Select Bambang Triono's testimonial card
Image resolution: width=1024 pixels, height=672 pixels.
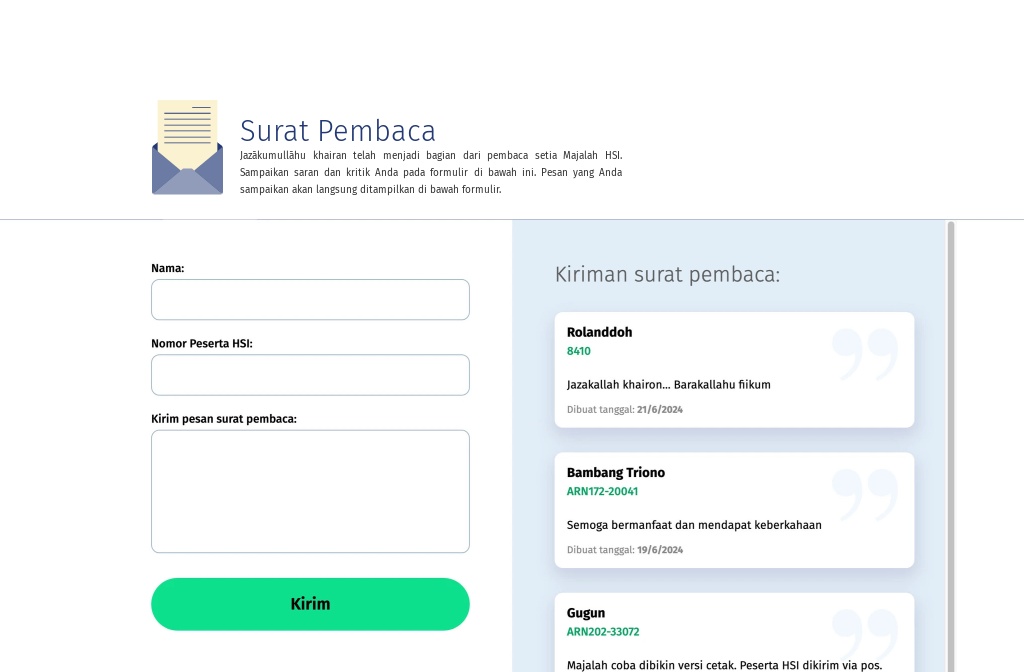(x=734, y=510)
